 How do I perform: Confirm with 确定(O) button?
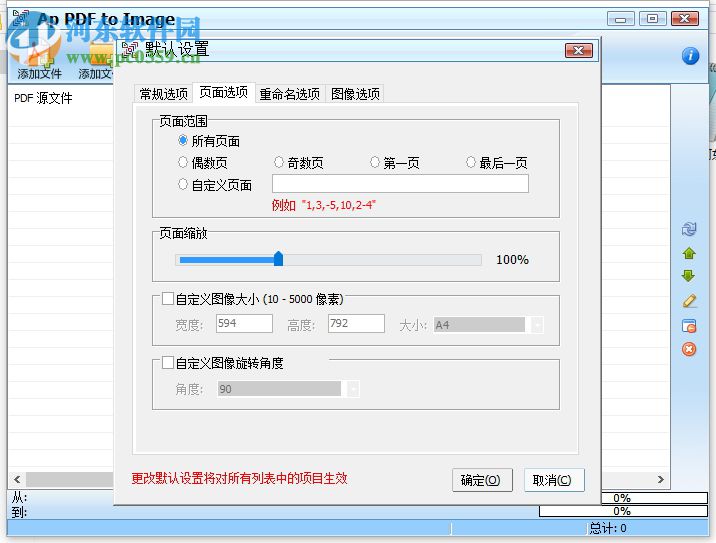coord(482,480)
